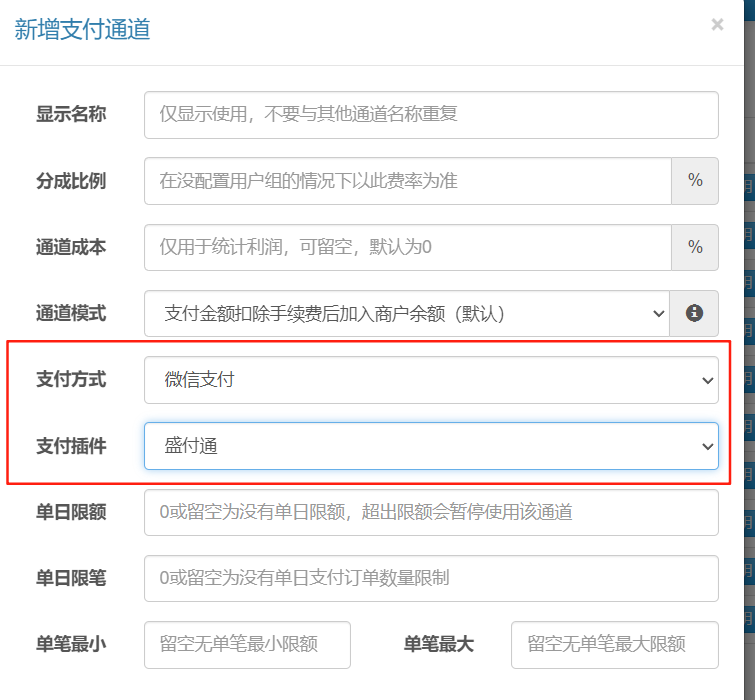Click the 单笔最大 field label
Viewport: 755px width, 700px height.
click(x=439, y=645)
